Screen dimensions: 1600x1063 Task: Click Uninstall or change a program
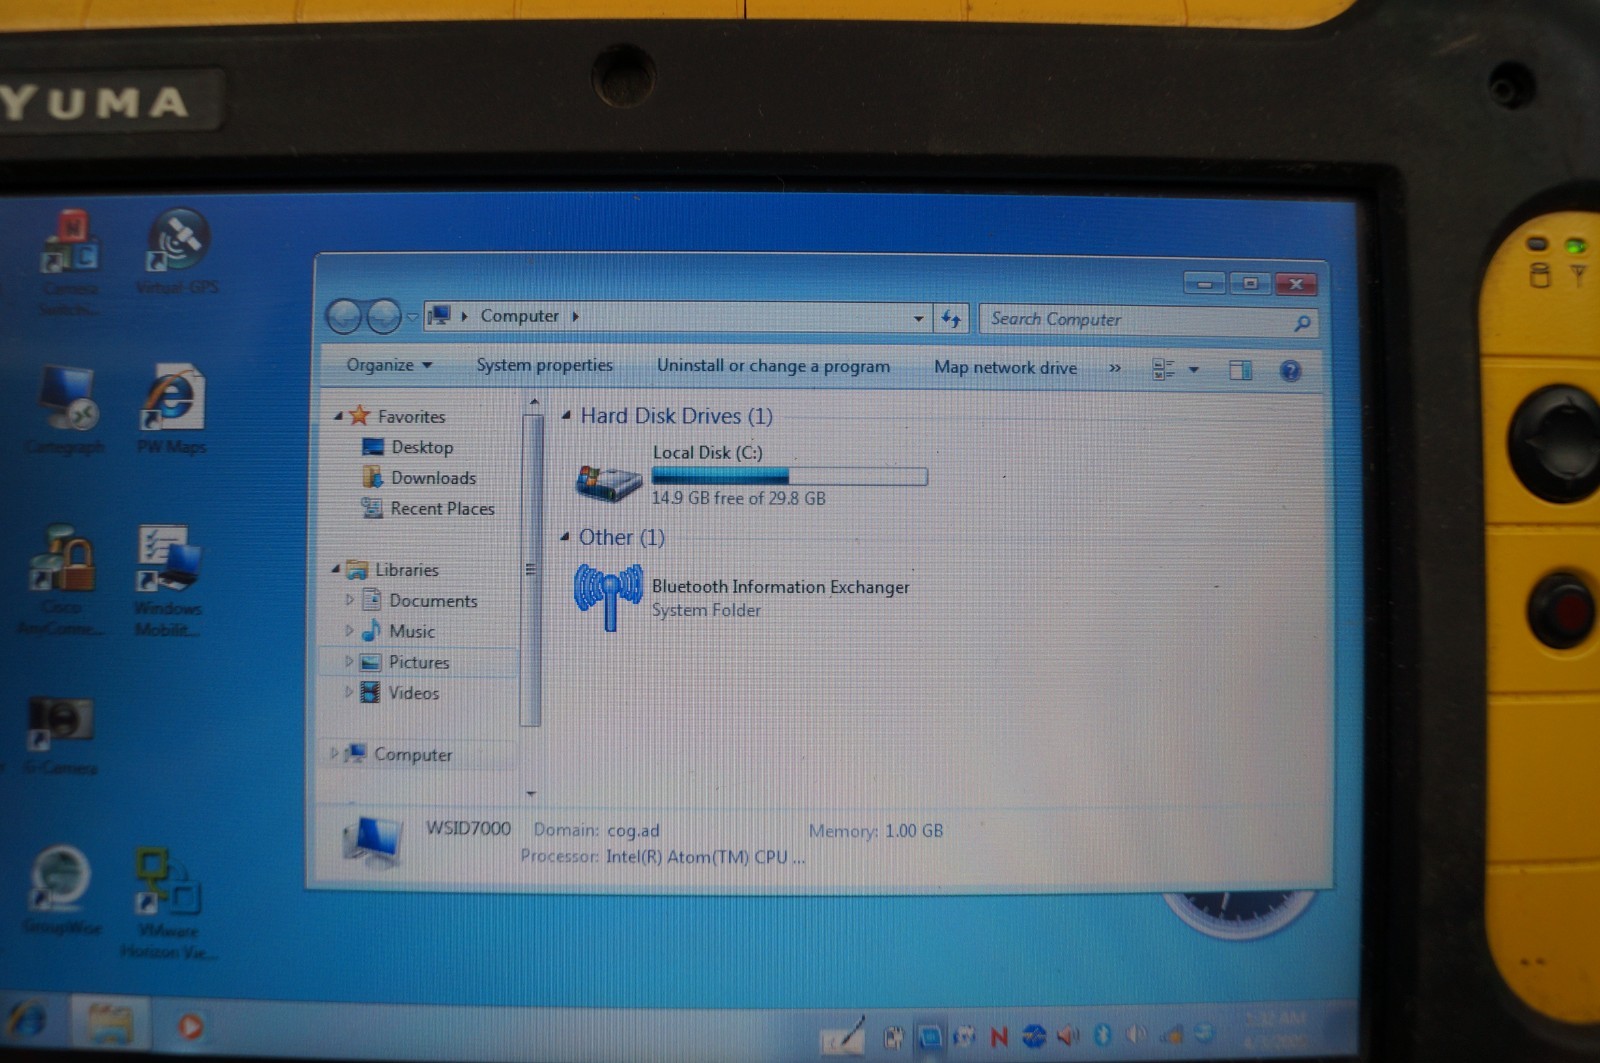click(x=773, y=366)
